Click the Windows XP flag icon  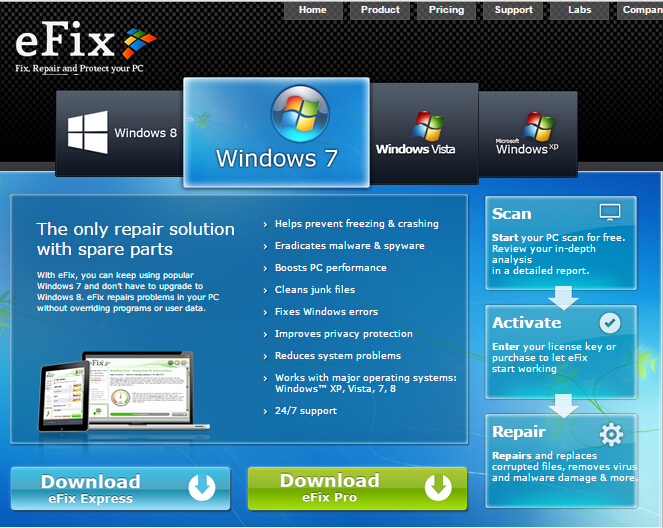click(538, 126)
